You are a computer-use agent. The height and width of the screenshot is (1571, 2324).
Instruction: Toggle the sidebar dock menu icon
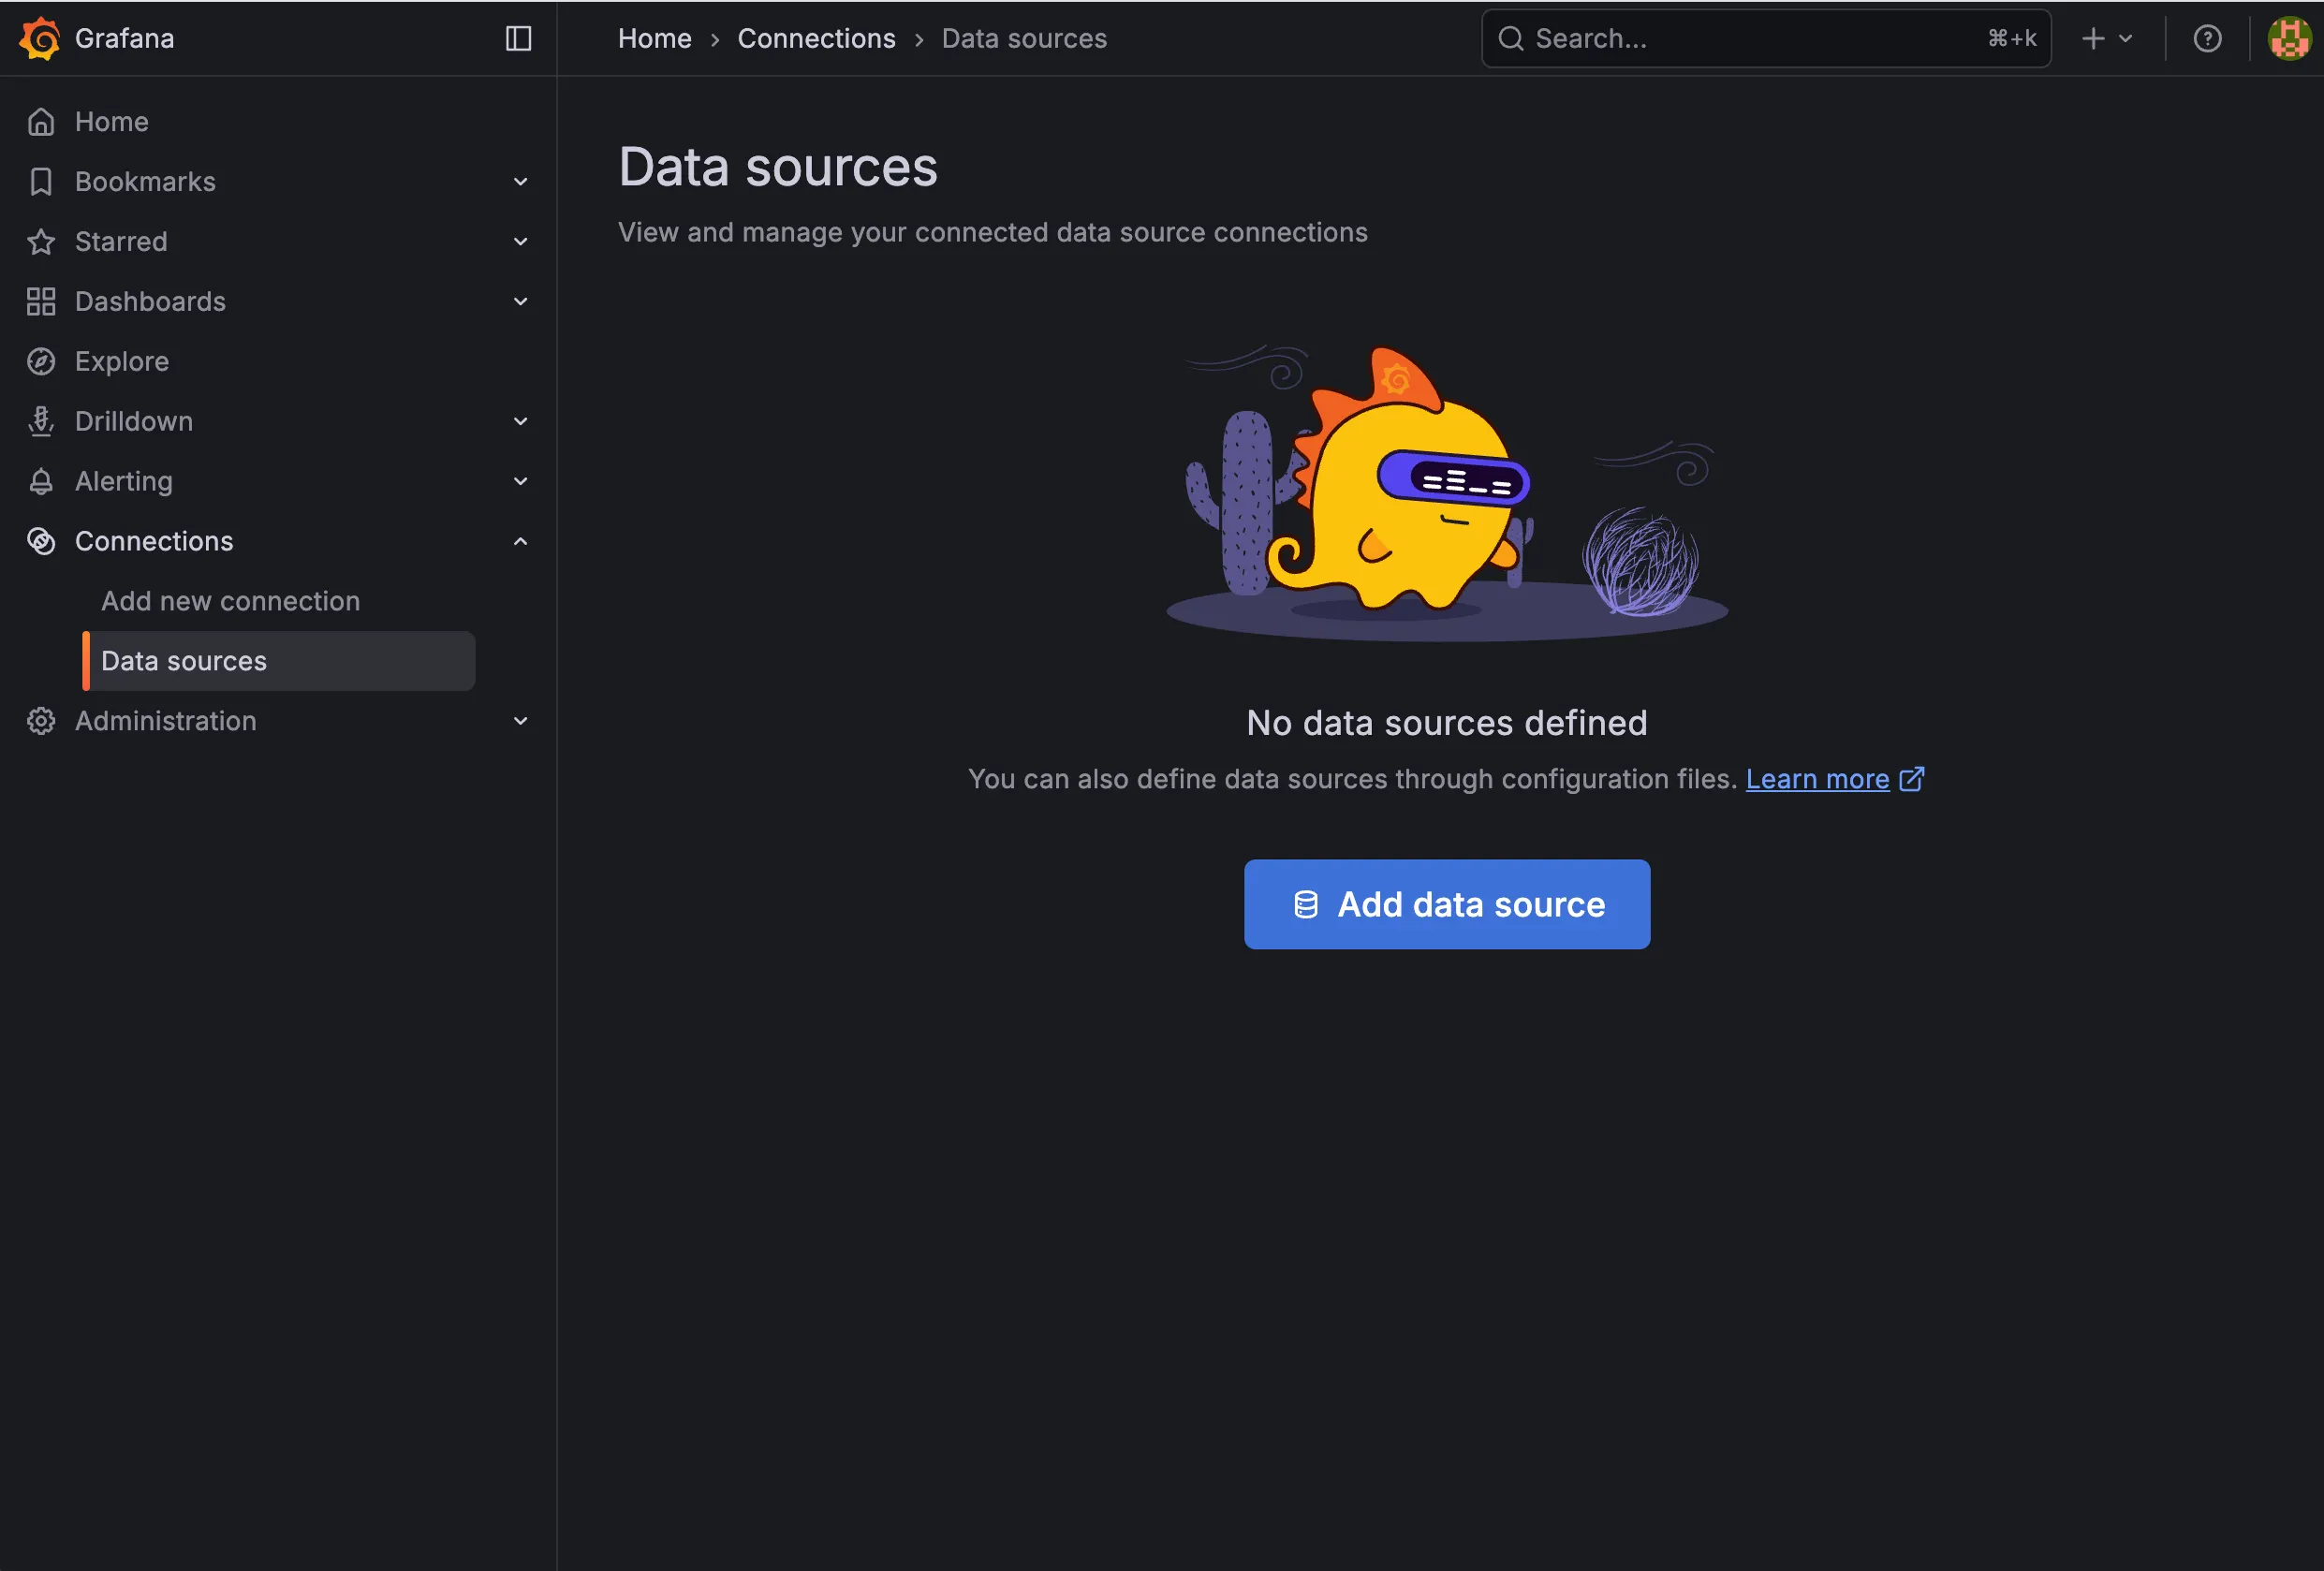(518, 38)
